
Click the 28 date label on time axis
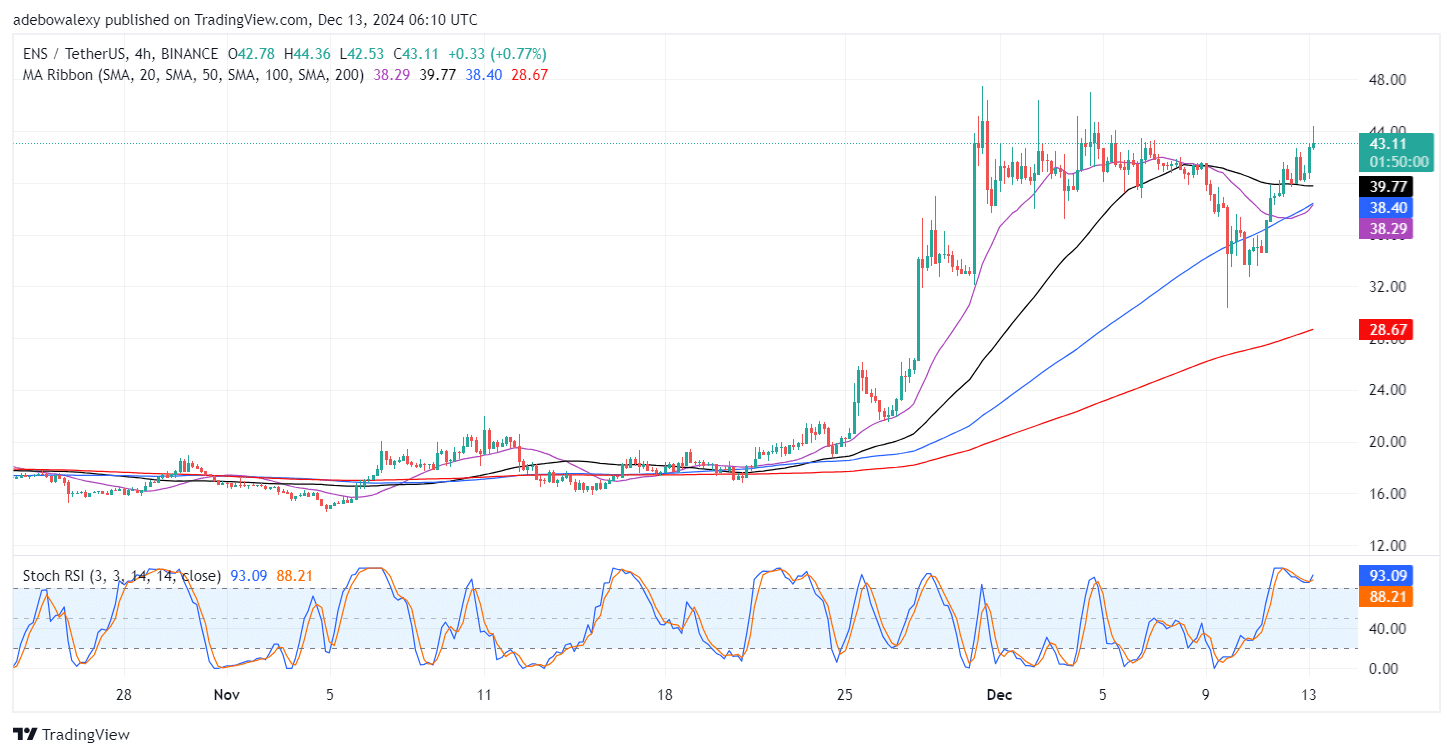tap(123, 694)
